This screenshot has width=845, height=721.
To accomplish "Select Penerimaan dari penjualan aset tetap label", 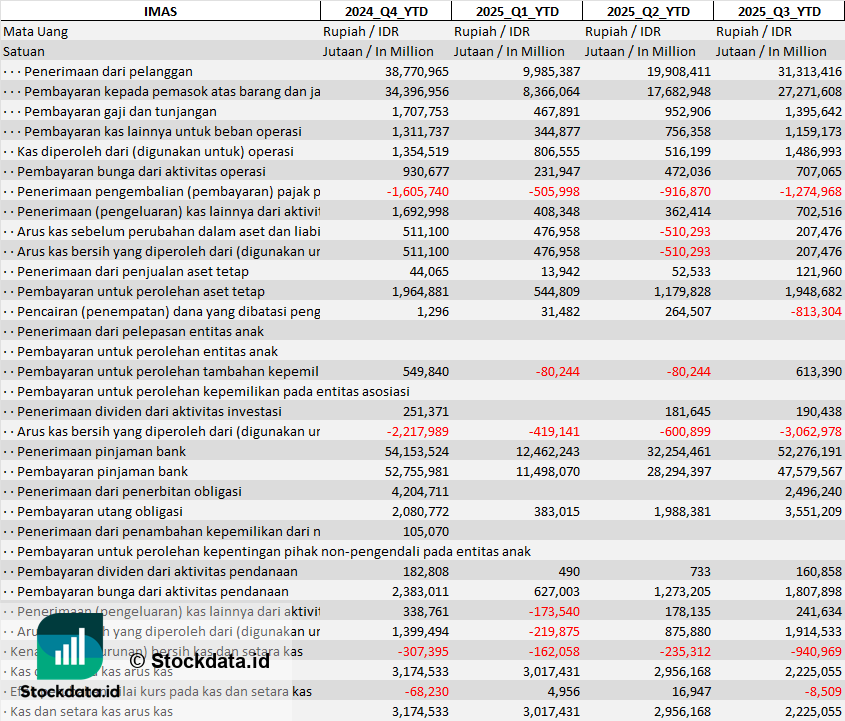I will (133, 271).
